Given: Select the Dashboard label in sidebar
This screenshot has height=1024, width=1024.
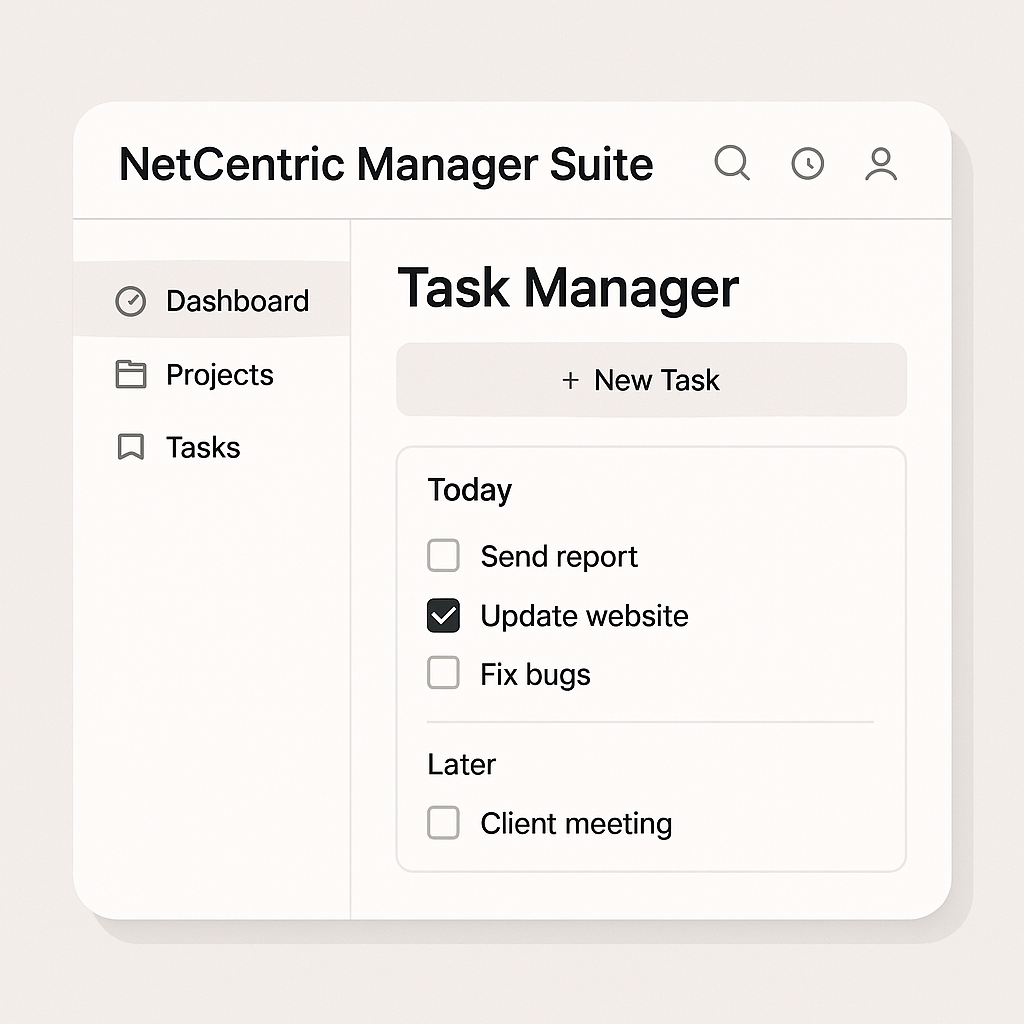Looking at the screenshot, I should click(x=237, y=301).
